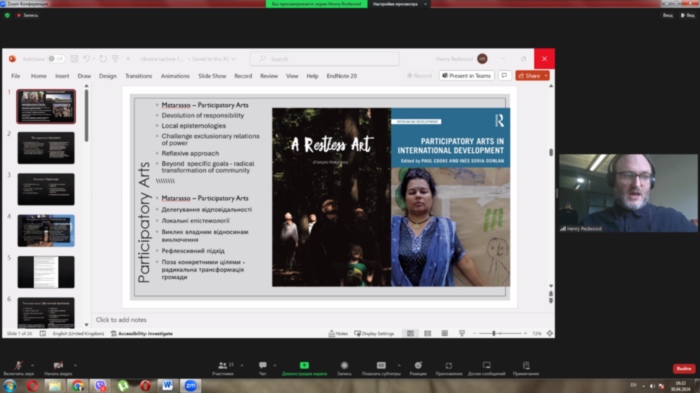Click the Undo arrow icon
Screen dimensions: 700x393
[87, 59]
